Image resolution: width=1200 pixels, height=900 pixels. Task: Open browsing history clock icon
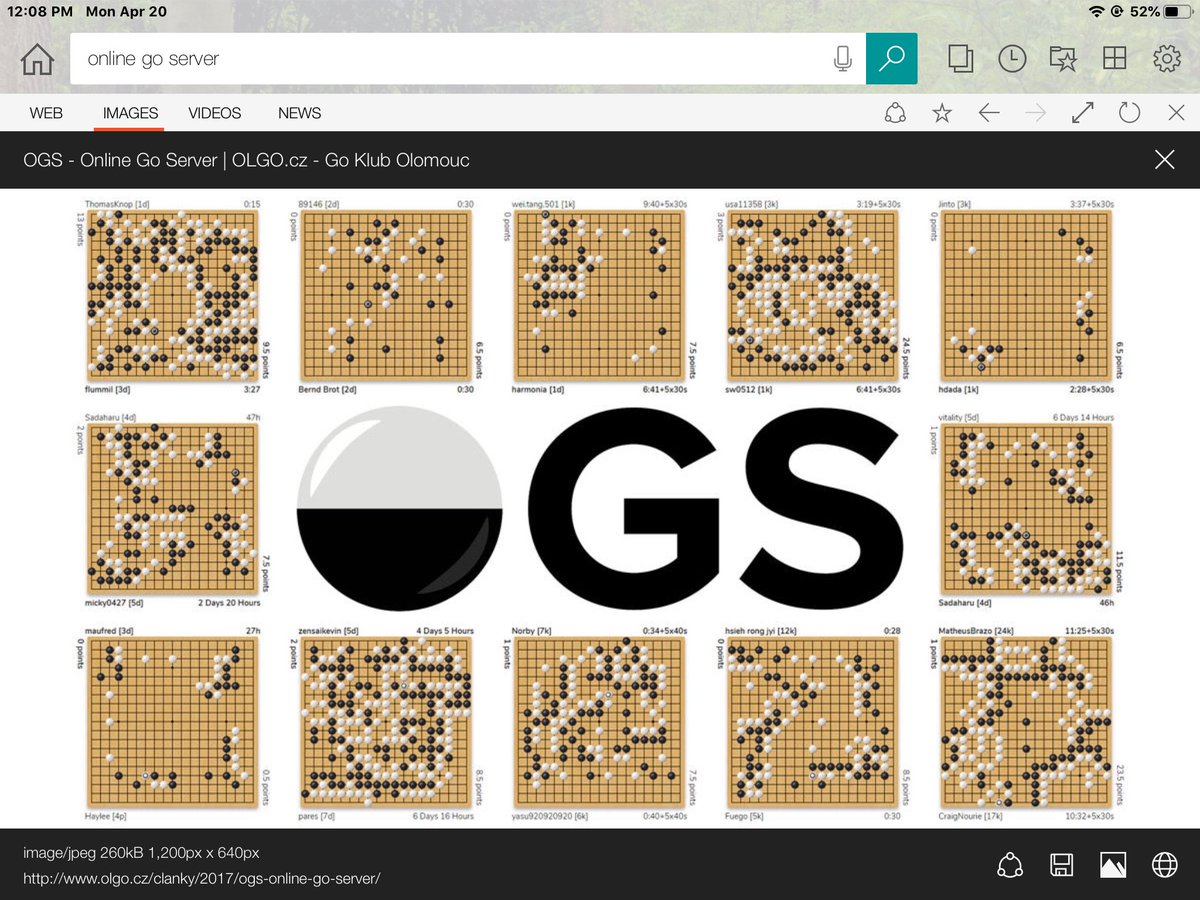(x=1012, y=59)
